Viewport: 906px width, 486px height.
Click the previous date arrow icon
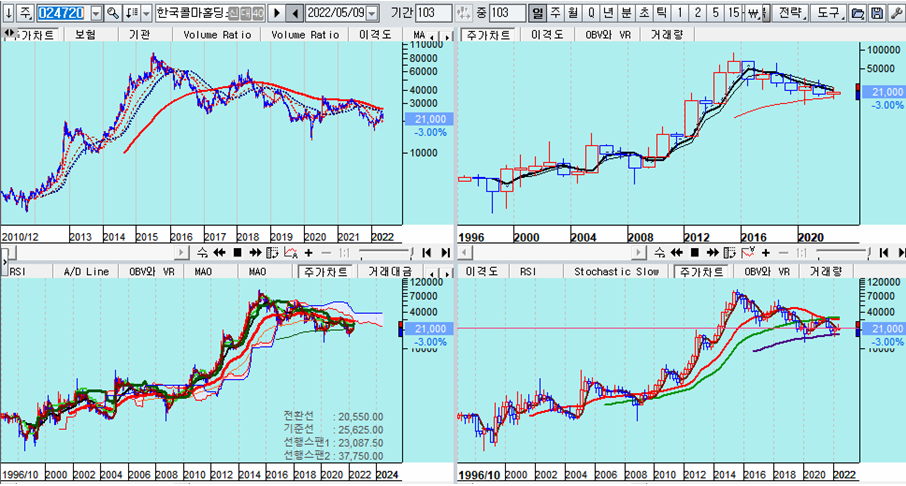pyautogui.click(x=295, y=13)
